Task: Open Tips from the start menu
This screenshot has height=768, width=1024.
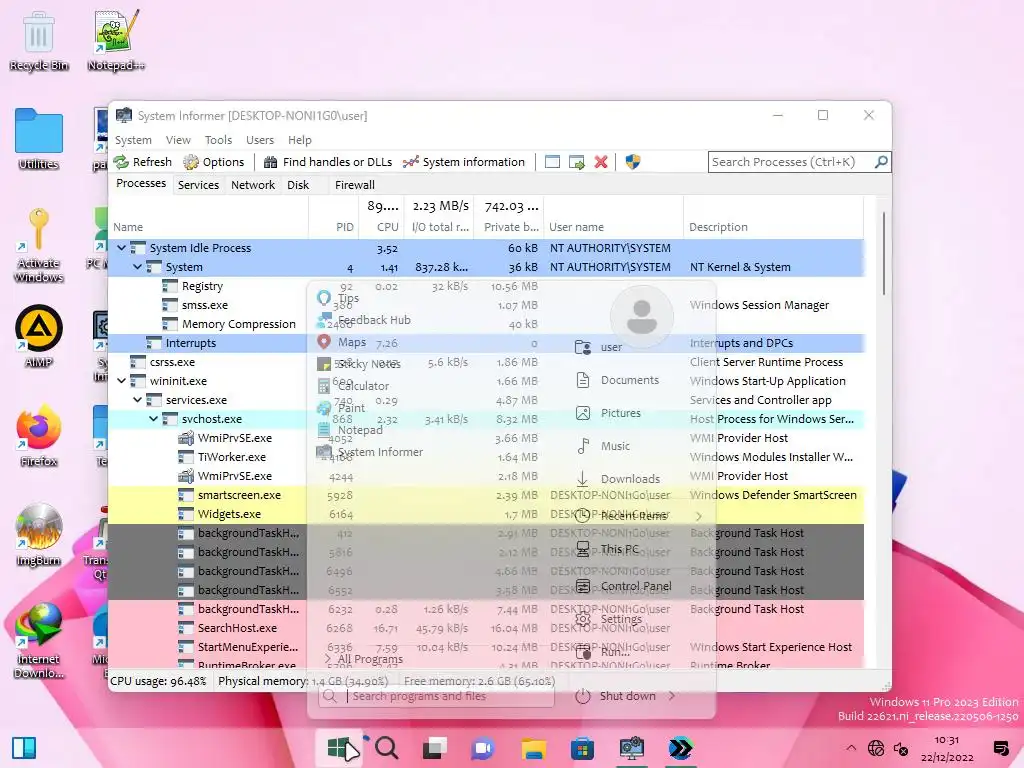Action: (x=338, y=298)
